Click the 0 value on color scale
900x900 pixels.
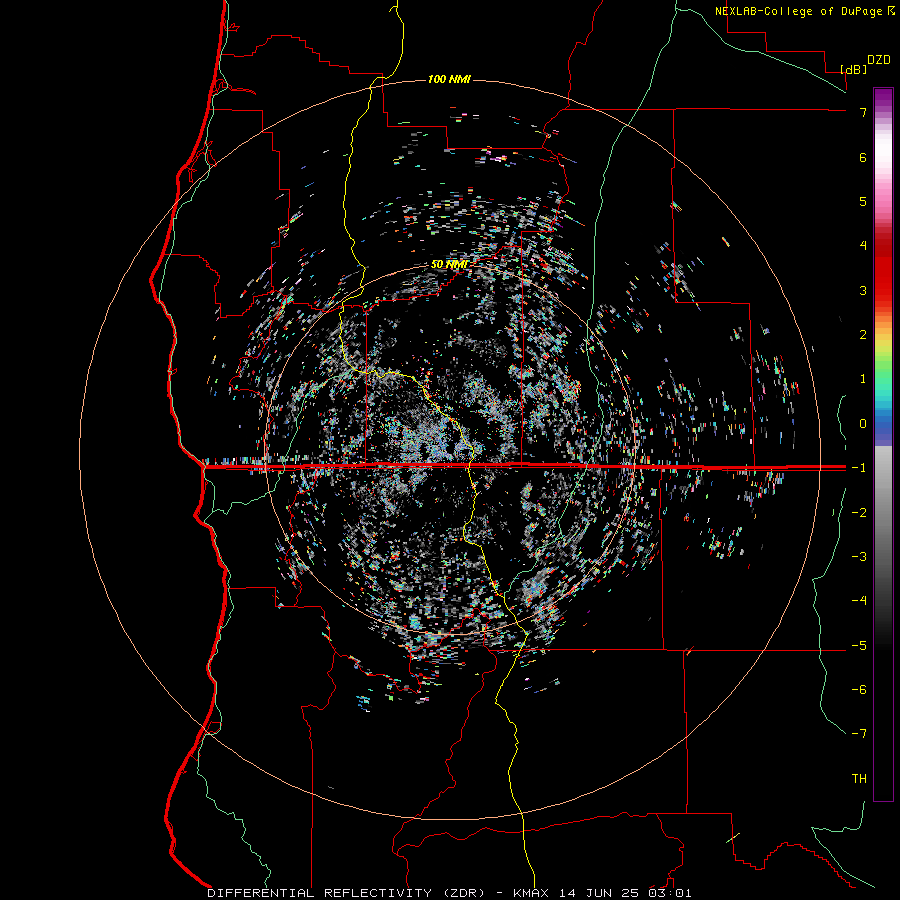(863, 424)
